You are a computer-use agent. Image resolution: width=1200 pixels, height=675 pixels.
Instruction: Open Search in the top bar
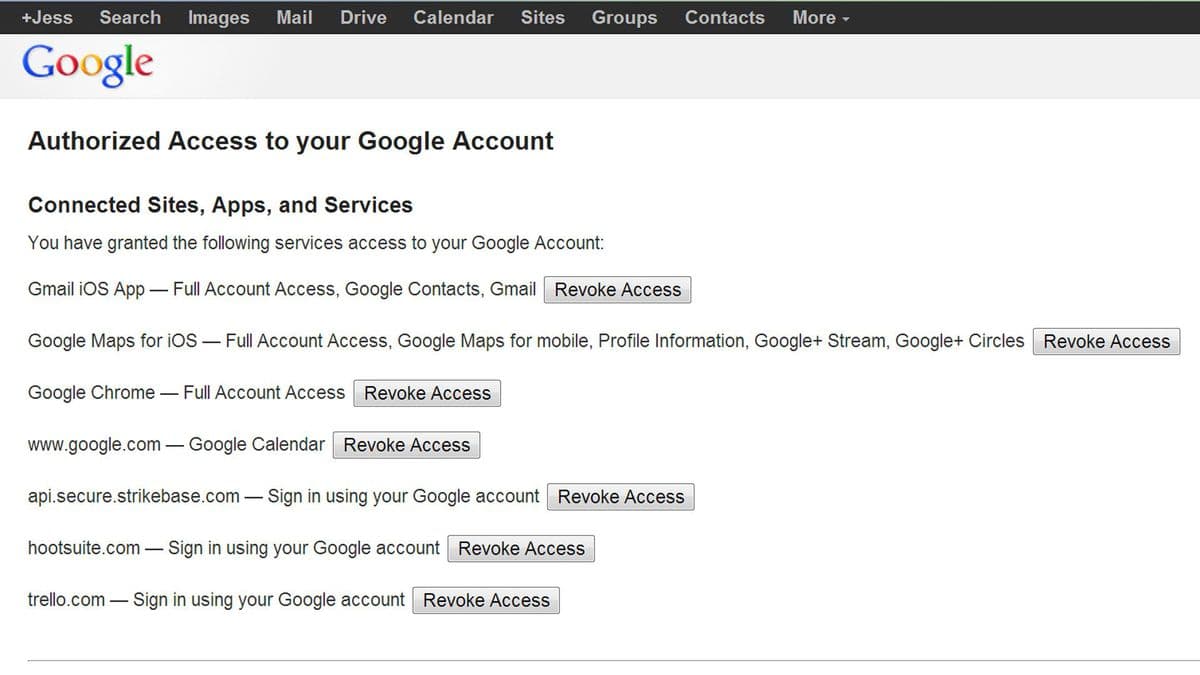click(x=130, y=17)
